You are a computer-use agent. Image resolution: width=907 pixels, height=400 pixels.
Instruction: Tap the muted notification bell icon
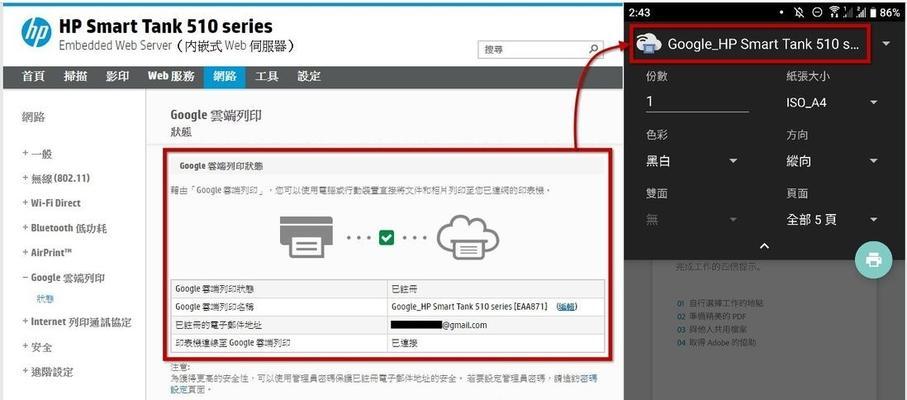[800, 12]
